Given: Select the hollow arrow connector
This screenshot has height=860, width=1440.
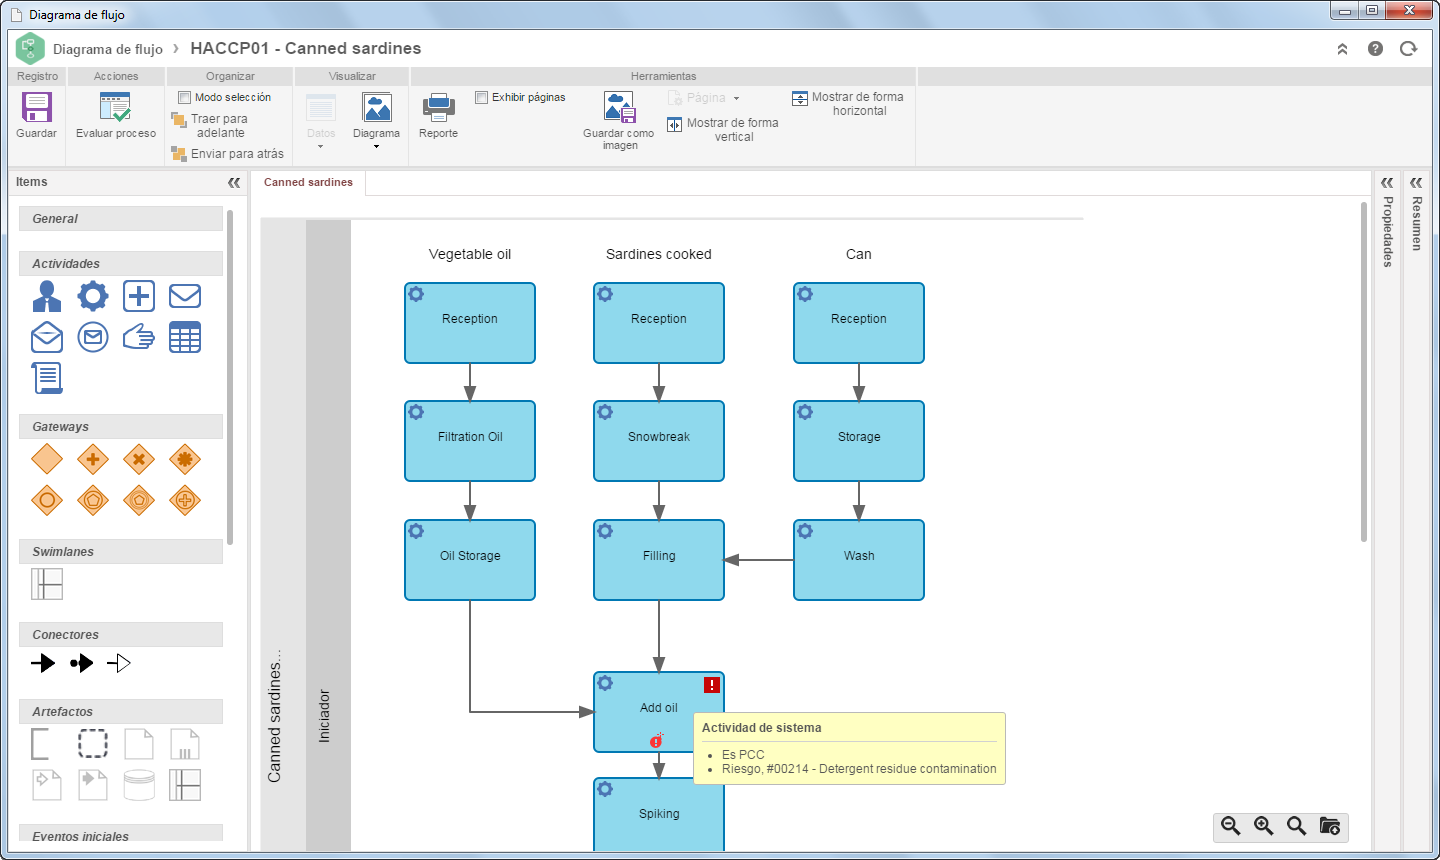Looking at the screenshot, I should [x=119, y=663].
